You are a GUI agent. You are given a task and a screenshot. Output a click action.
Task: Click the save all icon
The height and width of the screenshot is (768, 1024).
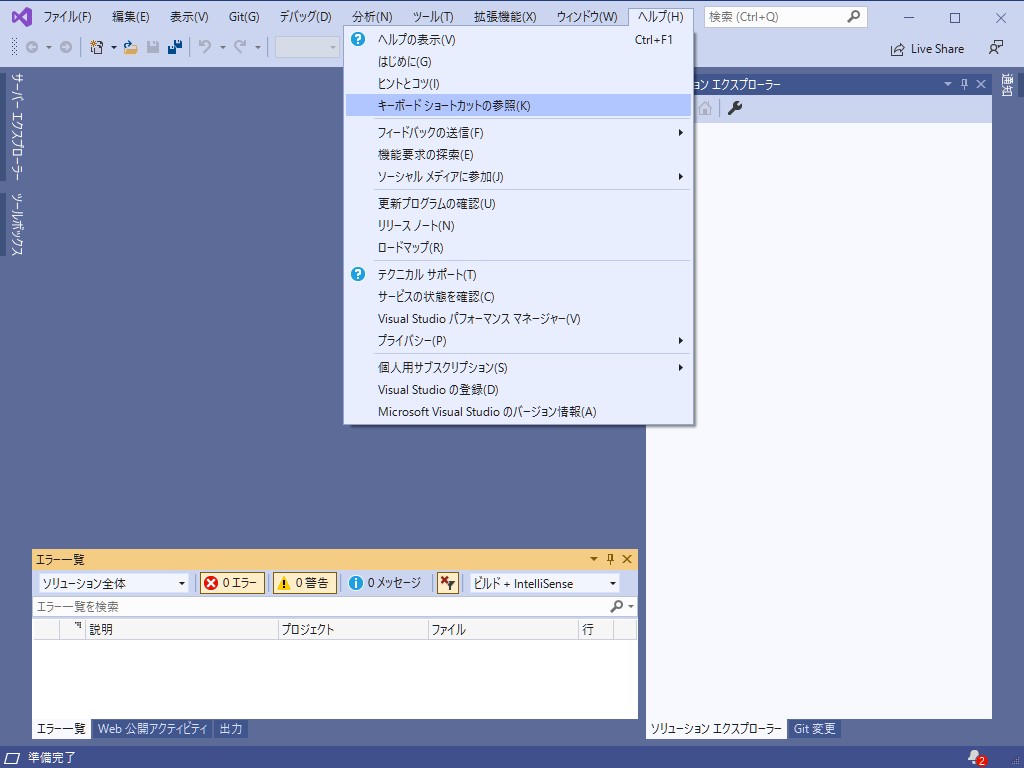(x=174, y=47)
